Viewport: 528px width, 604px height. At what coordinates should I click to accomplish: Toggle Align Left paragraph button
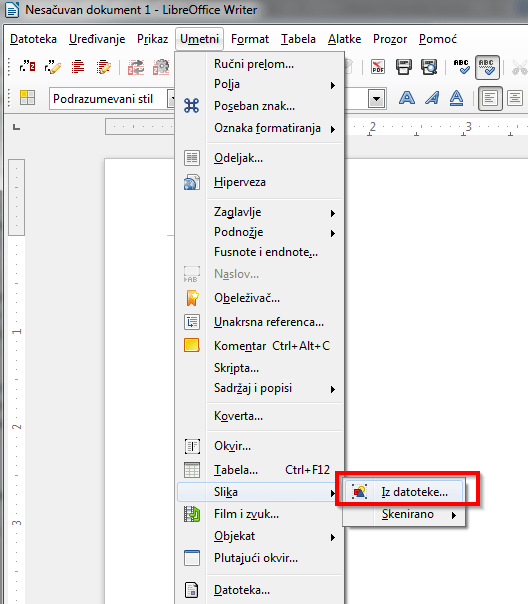click(x=490, y=99)
